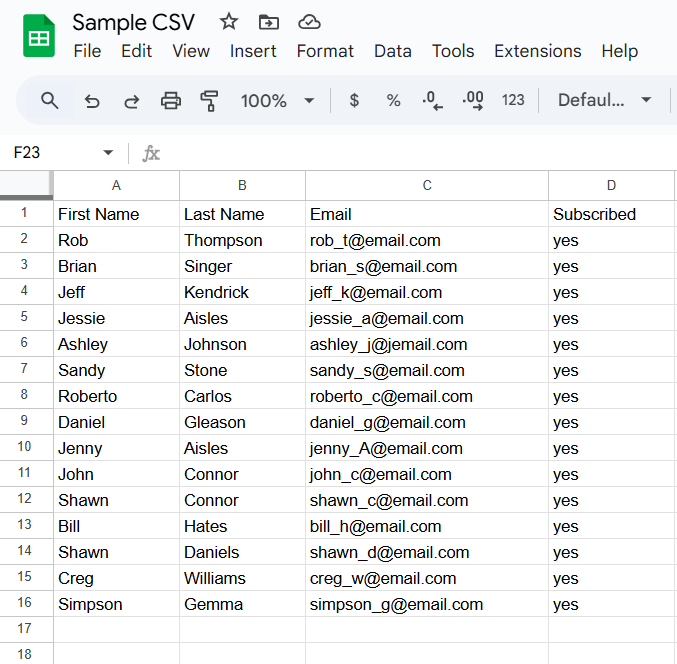Click the move to folder icon

[268, 22]
